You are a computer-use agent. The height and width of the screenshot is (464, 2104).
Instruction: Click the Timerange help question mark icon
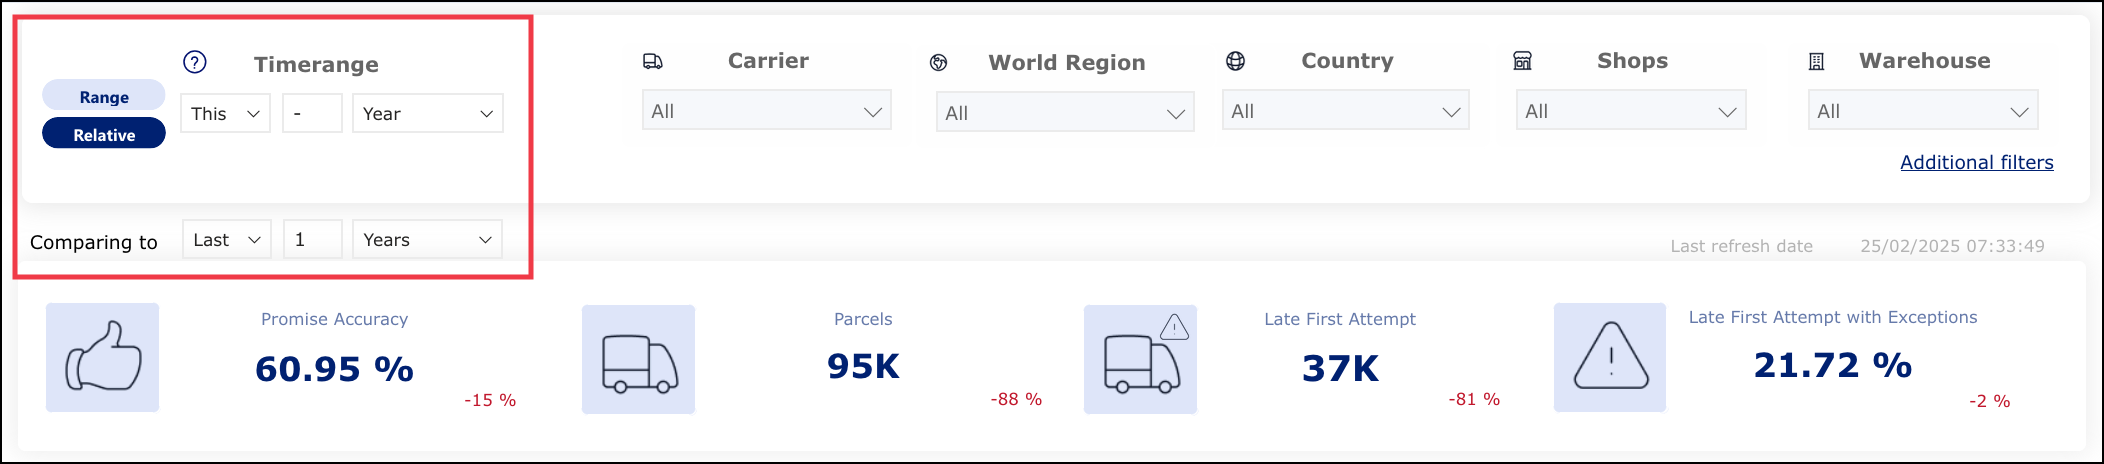pyautogui.click(x=195, y=62)
